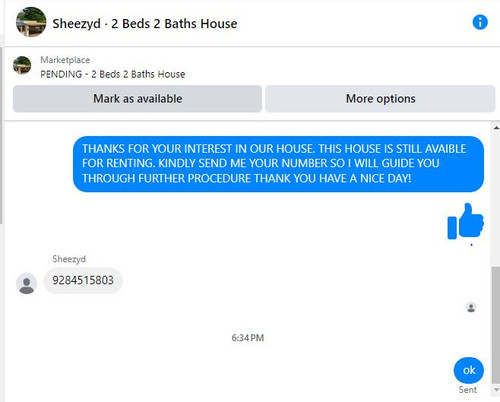
Task: Click the Sent status label
Action: (467, 390)
